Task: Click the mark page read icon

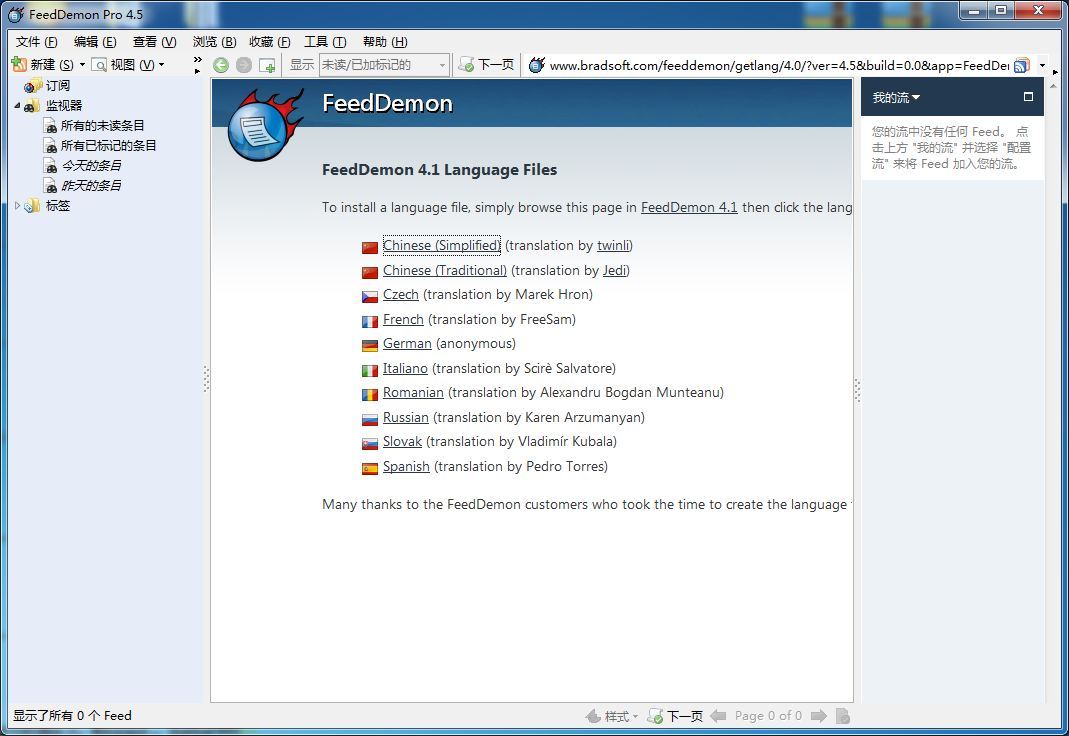Action: click(x=843, y=716)
